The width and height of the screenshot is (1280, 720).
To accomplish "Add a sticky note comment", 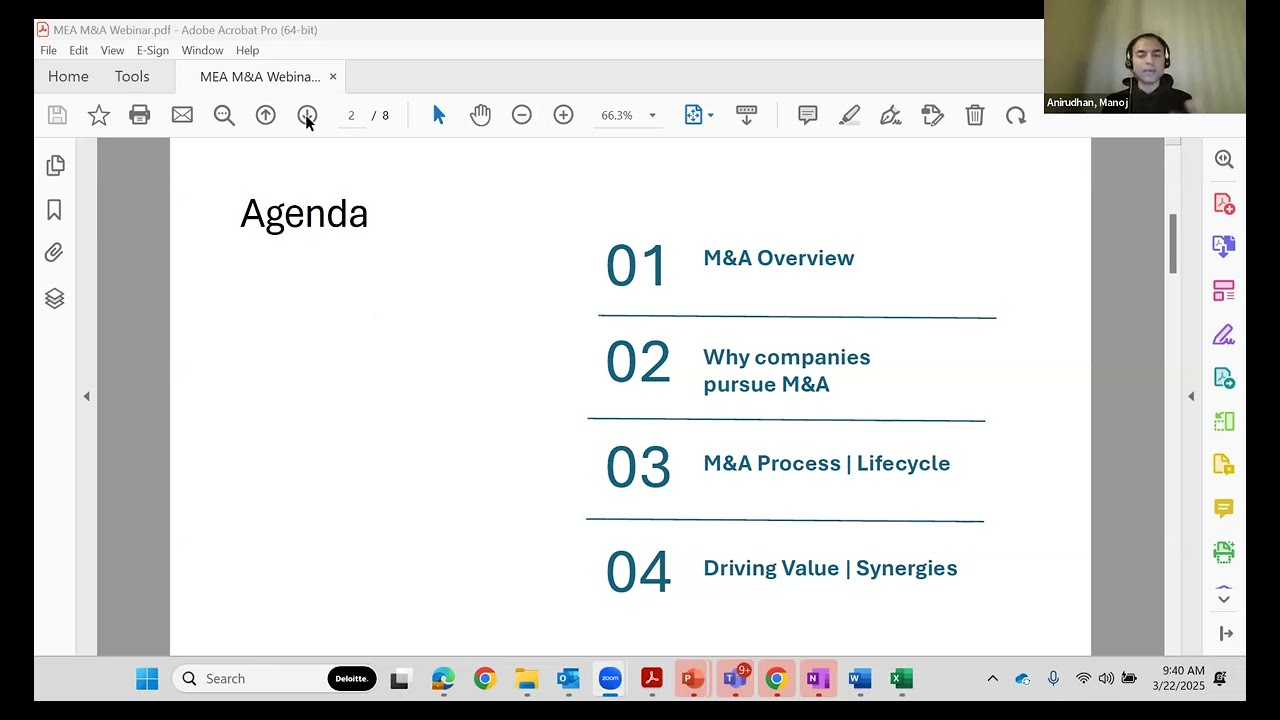I will point(807,115).
